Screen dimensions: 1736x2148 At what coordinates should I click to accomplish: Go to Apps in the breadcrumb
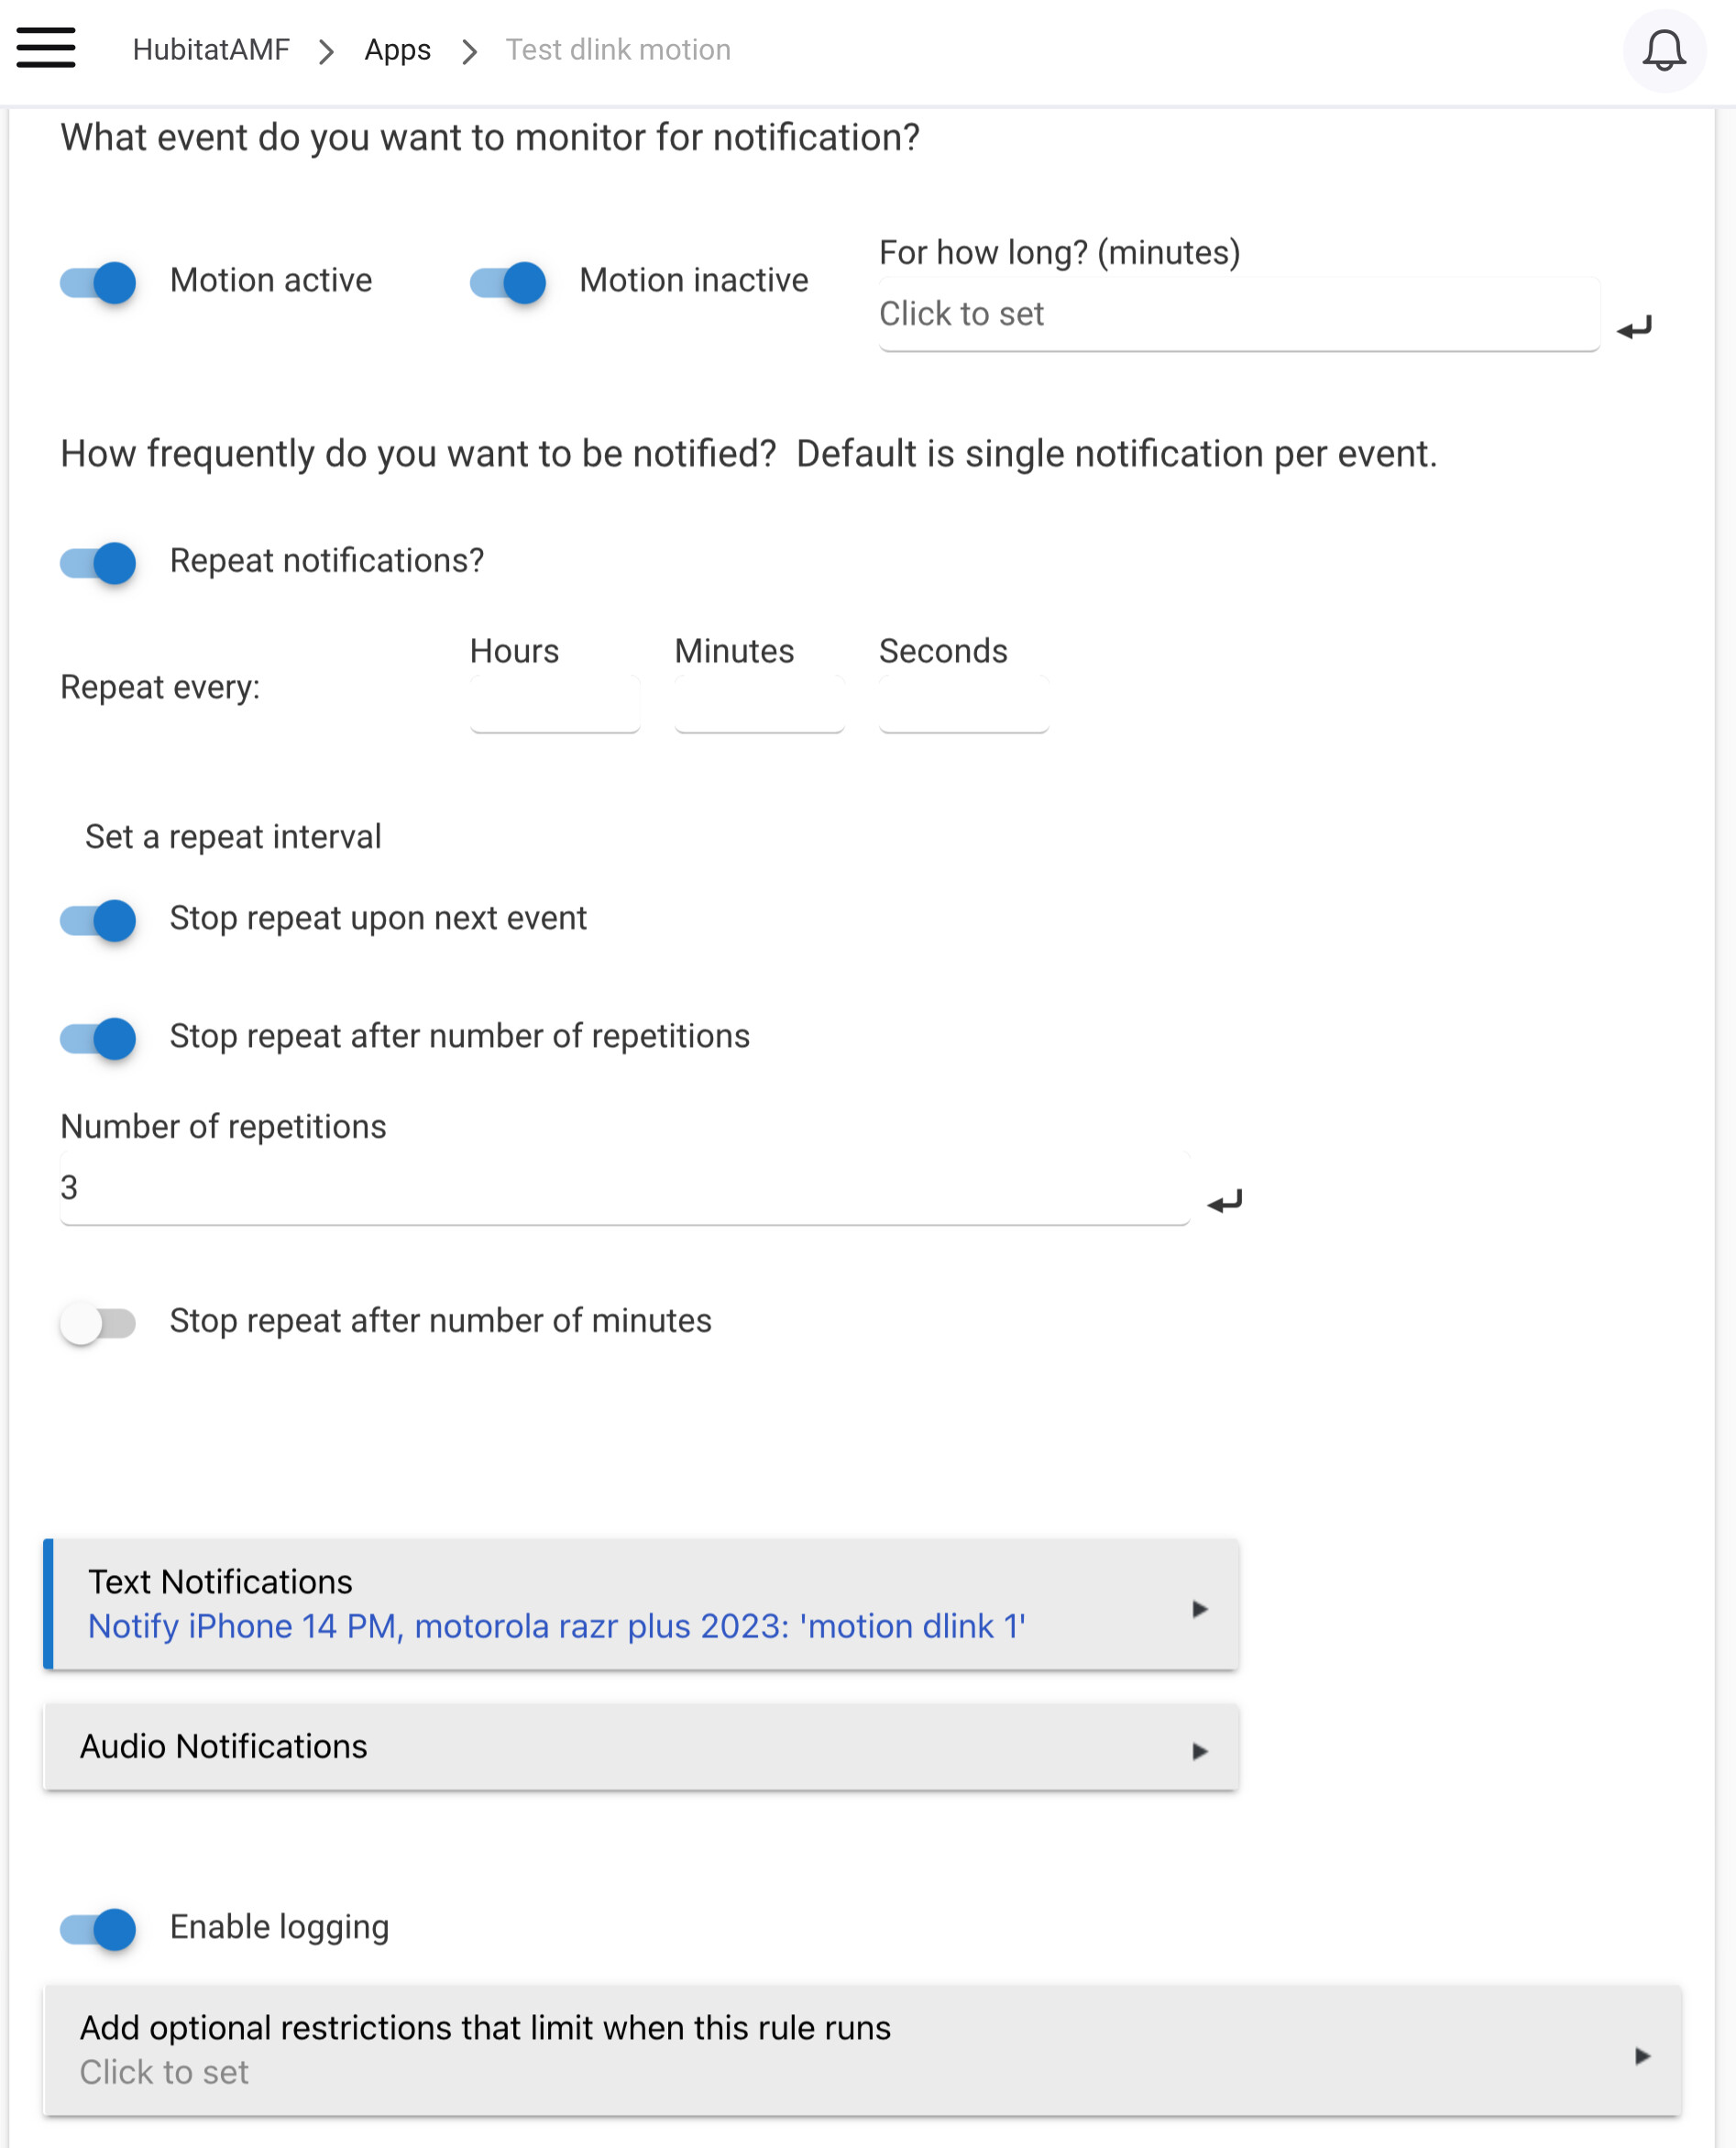point(397,50)
